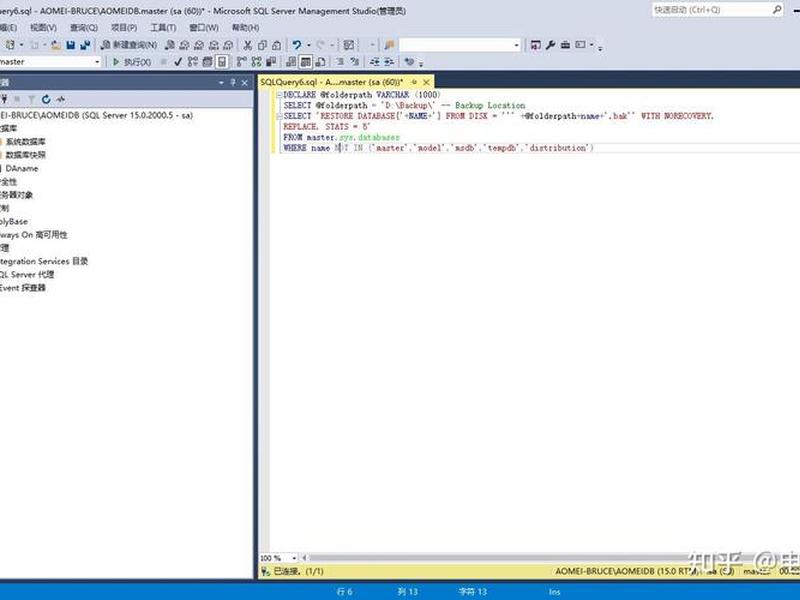Toggle the highlighted SQLCMD mode button beside query options

[x=222, y=62]
